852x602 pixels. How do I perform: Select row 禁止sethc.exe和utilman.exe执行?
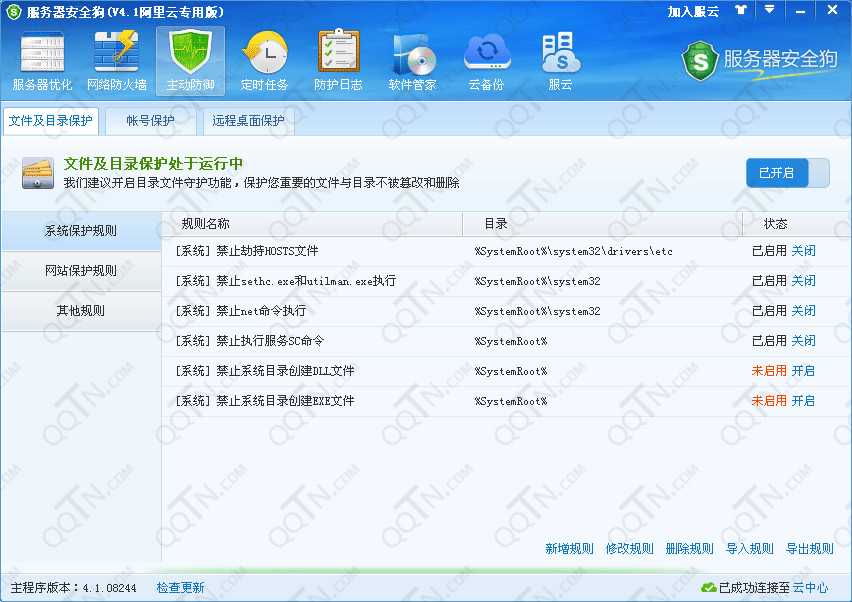(506, 281)
